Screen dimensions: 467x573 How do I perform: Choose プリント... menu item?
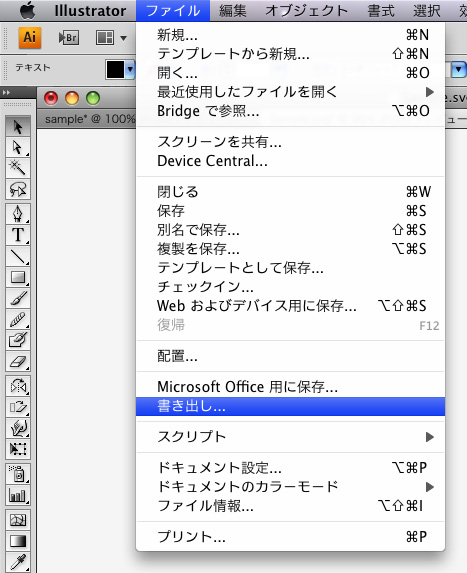coord(291,537)
